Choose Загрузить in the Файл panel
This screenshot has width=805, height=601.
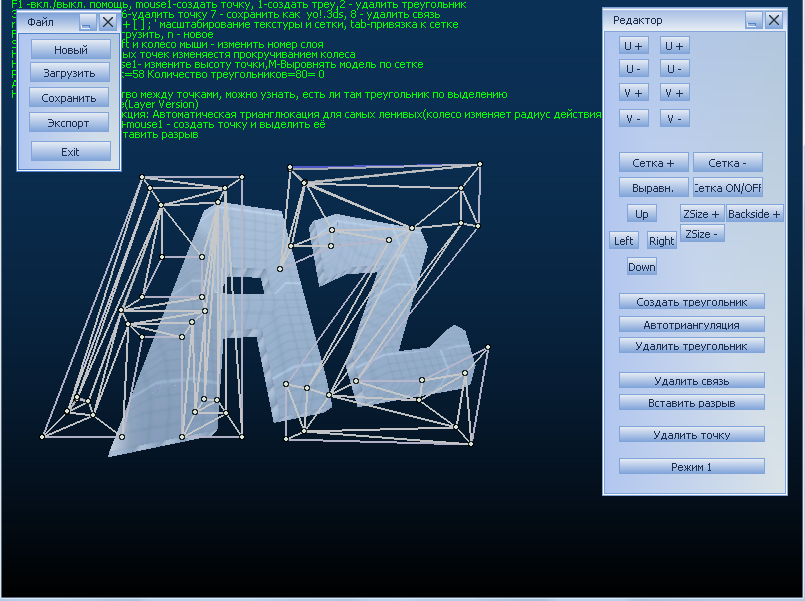point(70,73)
